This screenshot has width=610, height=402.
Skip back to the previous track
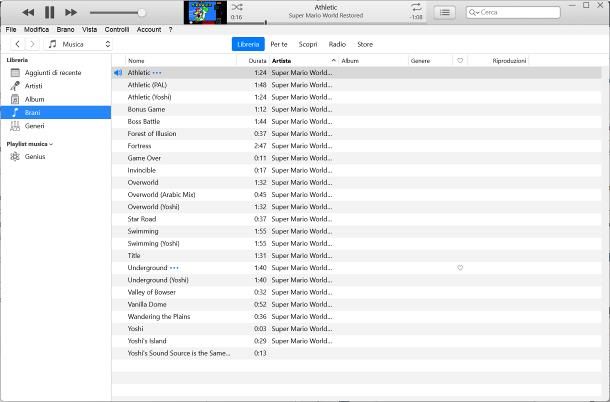pyautogui.click(x=28, y=12)
